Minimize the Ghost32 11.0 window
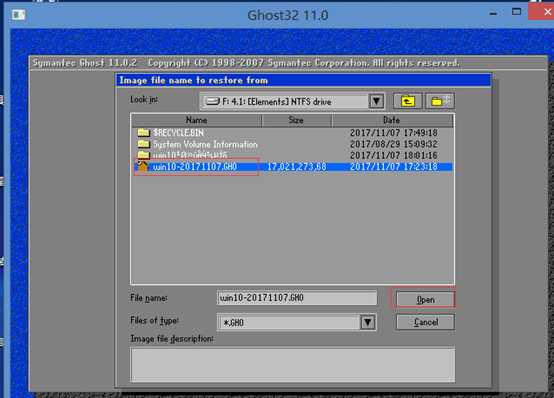The image size is (554, 398). (493, 13)
